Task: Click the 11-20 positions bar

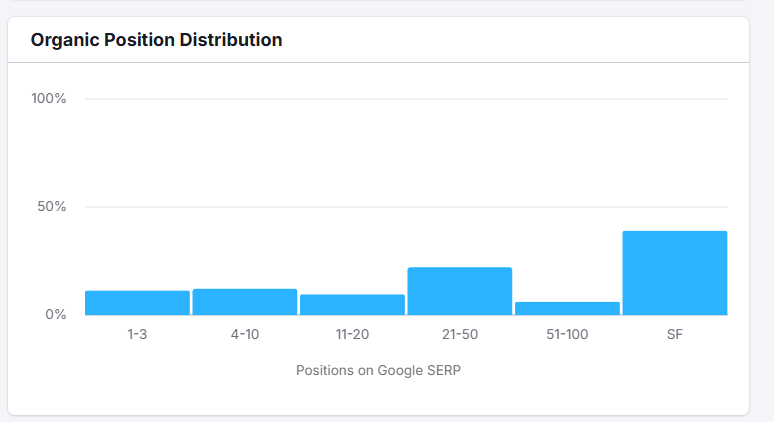Action: (x=352, y=305)
